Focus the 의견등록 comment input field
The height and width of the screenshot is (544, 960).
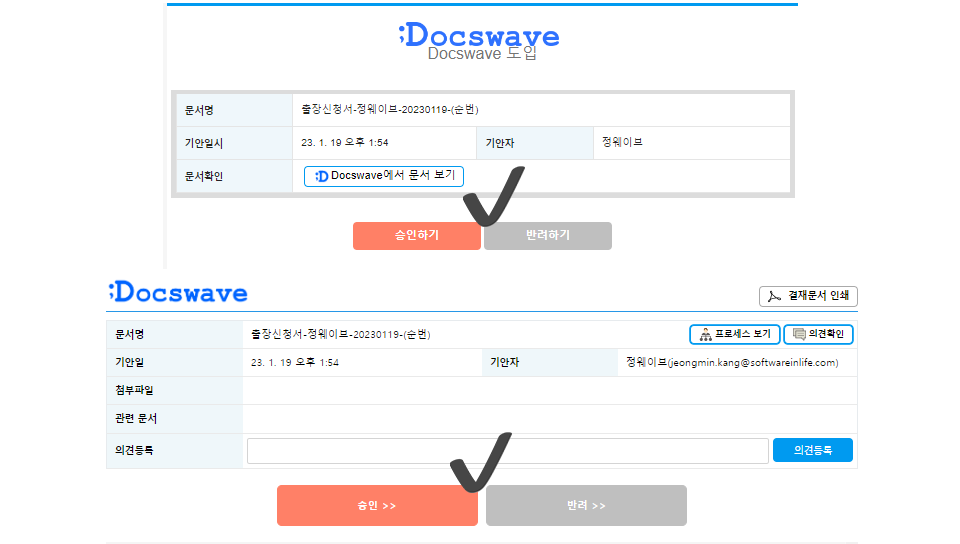pos(508,451)
